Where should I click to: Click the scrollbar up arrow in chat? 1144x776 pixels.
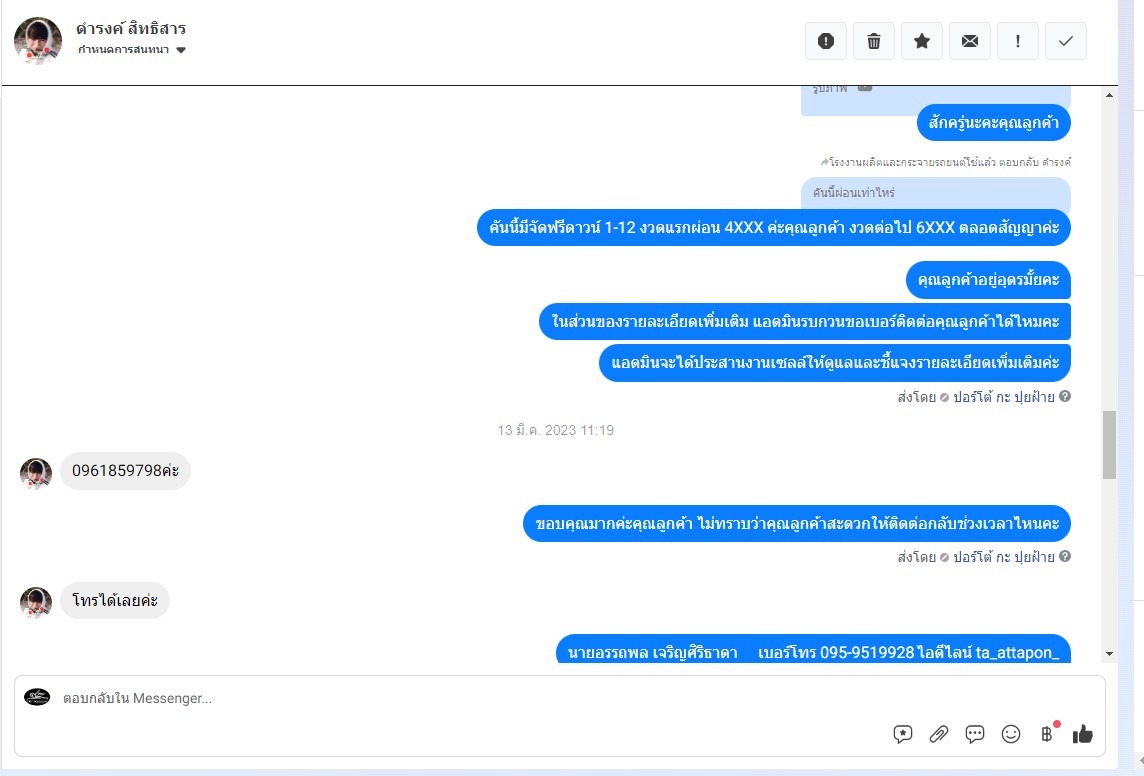coord(1109,95)
